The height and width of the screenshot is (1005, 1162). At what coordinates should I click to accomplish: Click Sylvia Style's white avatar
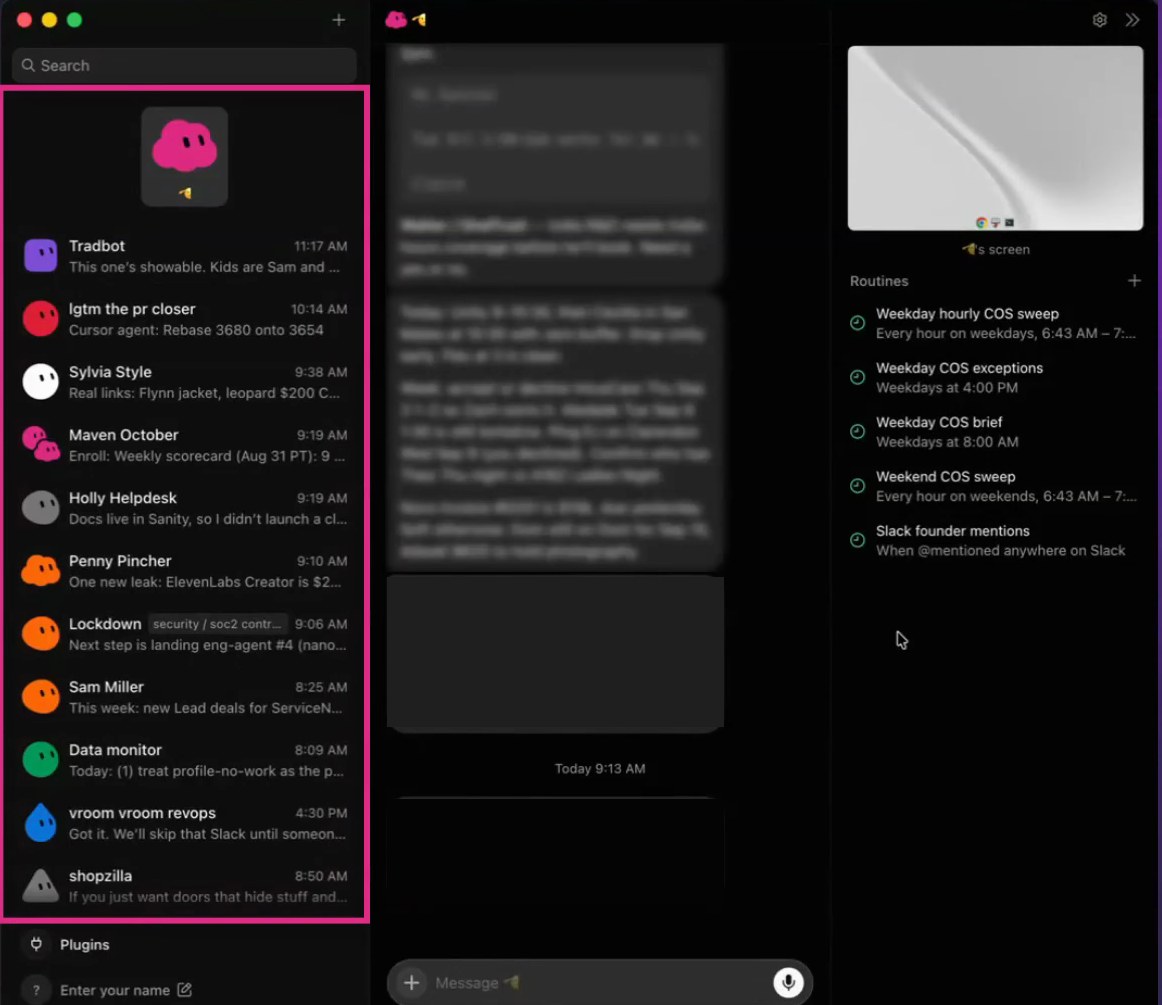pos(41,382)
